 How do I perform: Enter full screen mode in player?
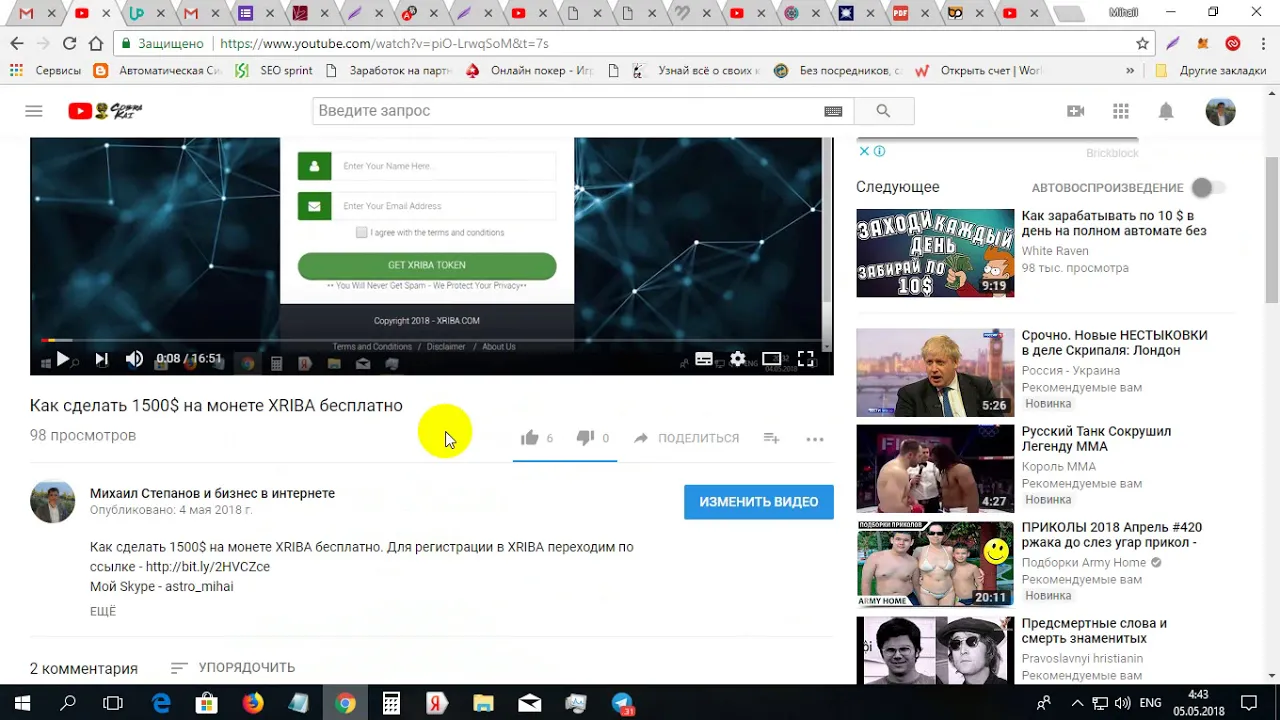tap(806, 359)
